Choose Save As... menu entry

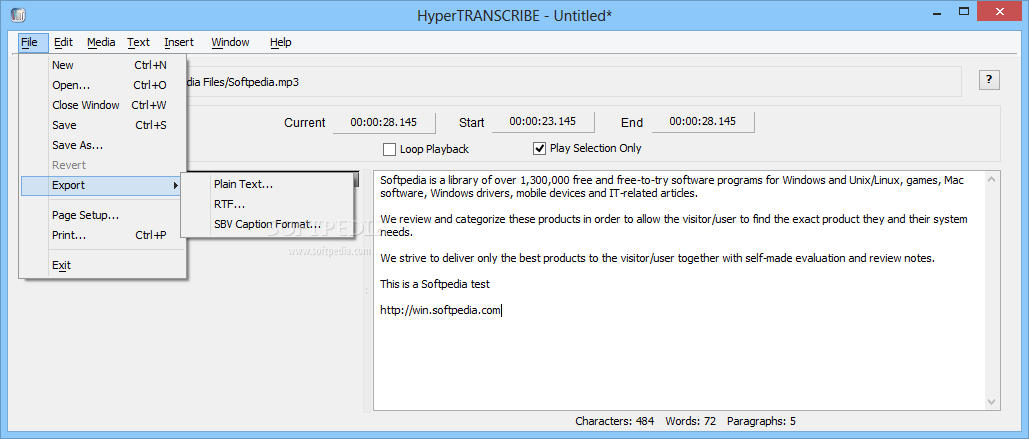click(x=104, y=145)
